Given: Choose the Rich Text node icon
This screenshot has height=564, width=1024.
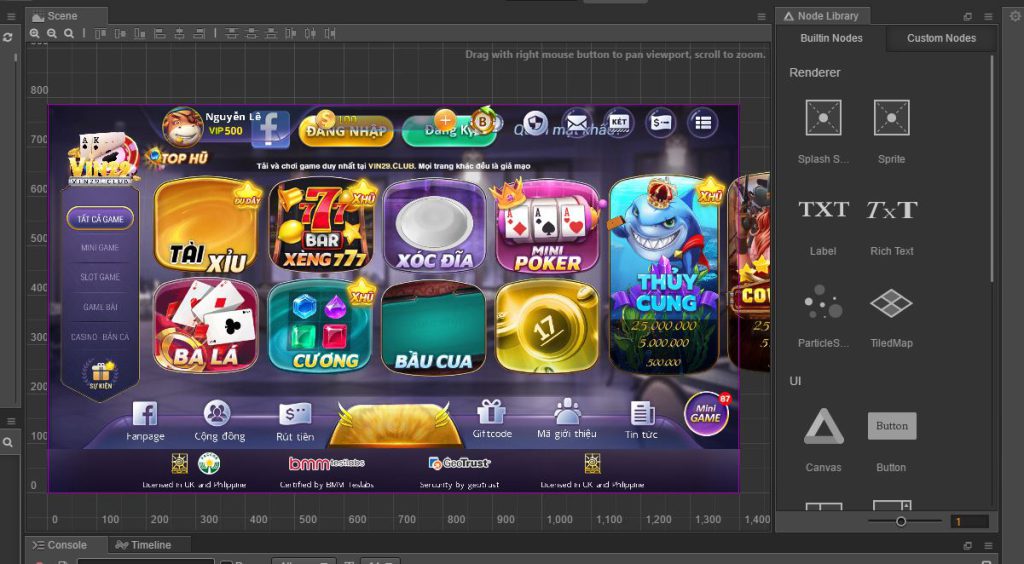Looking at the screenshot, I should coord(891,210).
